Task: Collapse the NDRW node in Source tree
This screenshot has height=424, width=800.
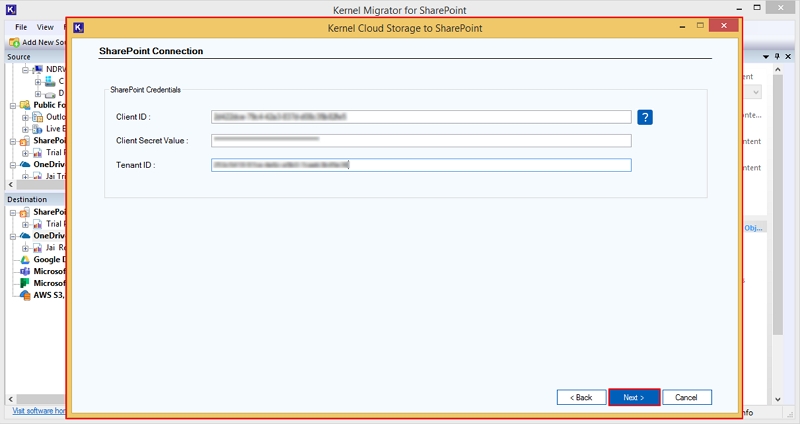Action: [25, 70]
